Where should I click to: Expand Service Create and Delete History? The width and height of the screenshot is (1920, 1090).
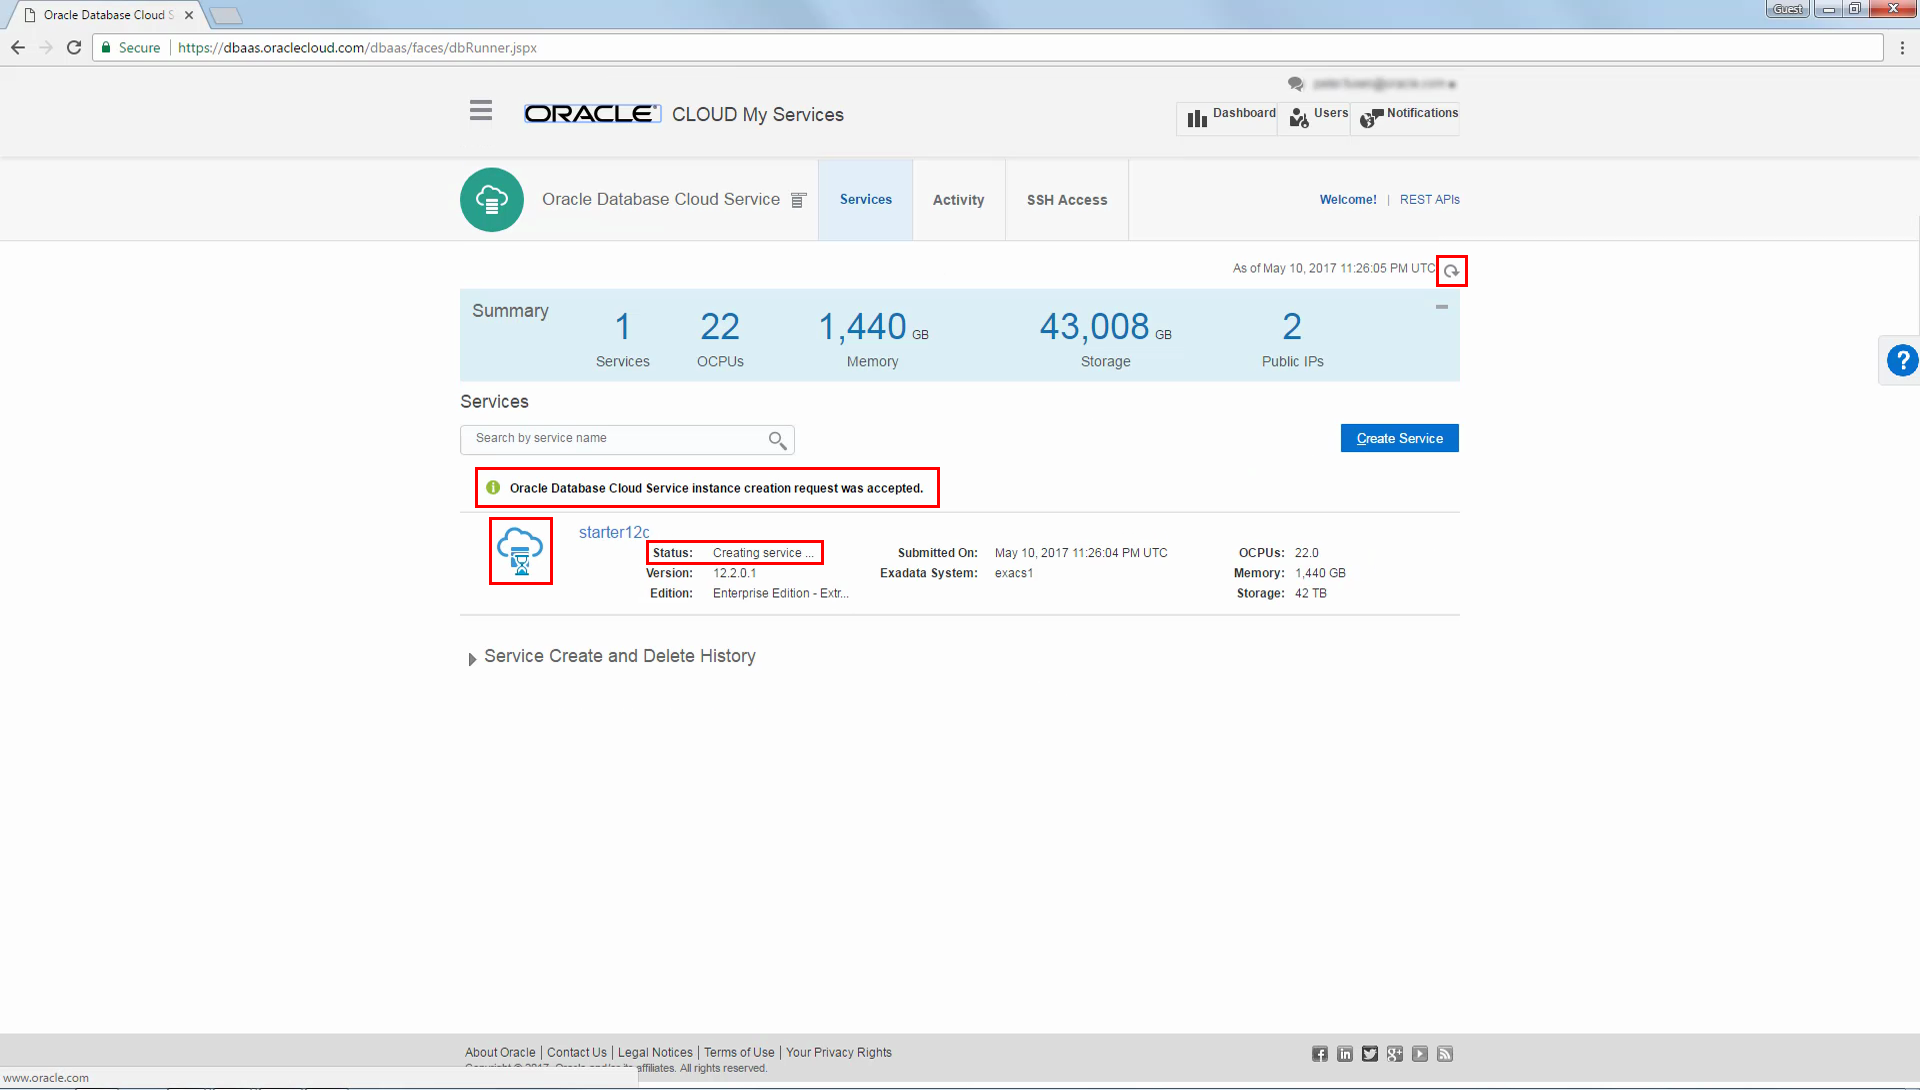[x=472, y=659]
